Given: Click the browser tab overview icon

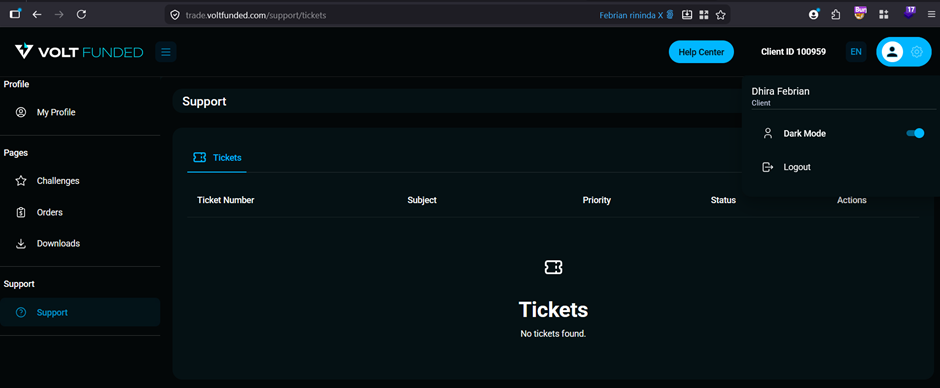Looking at the screenshot, I should 16,13.
